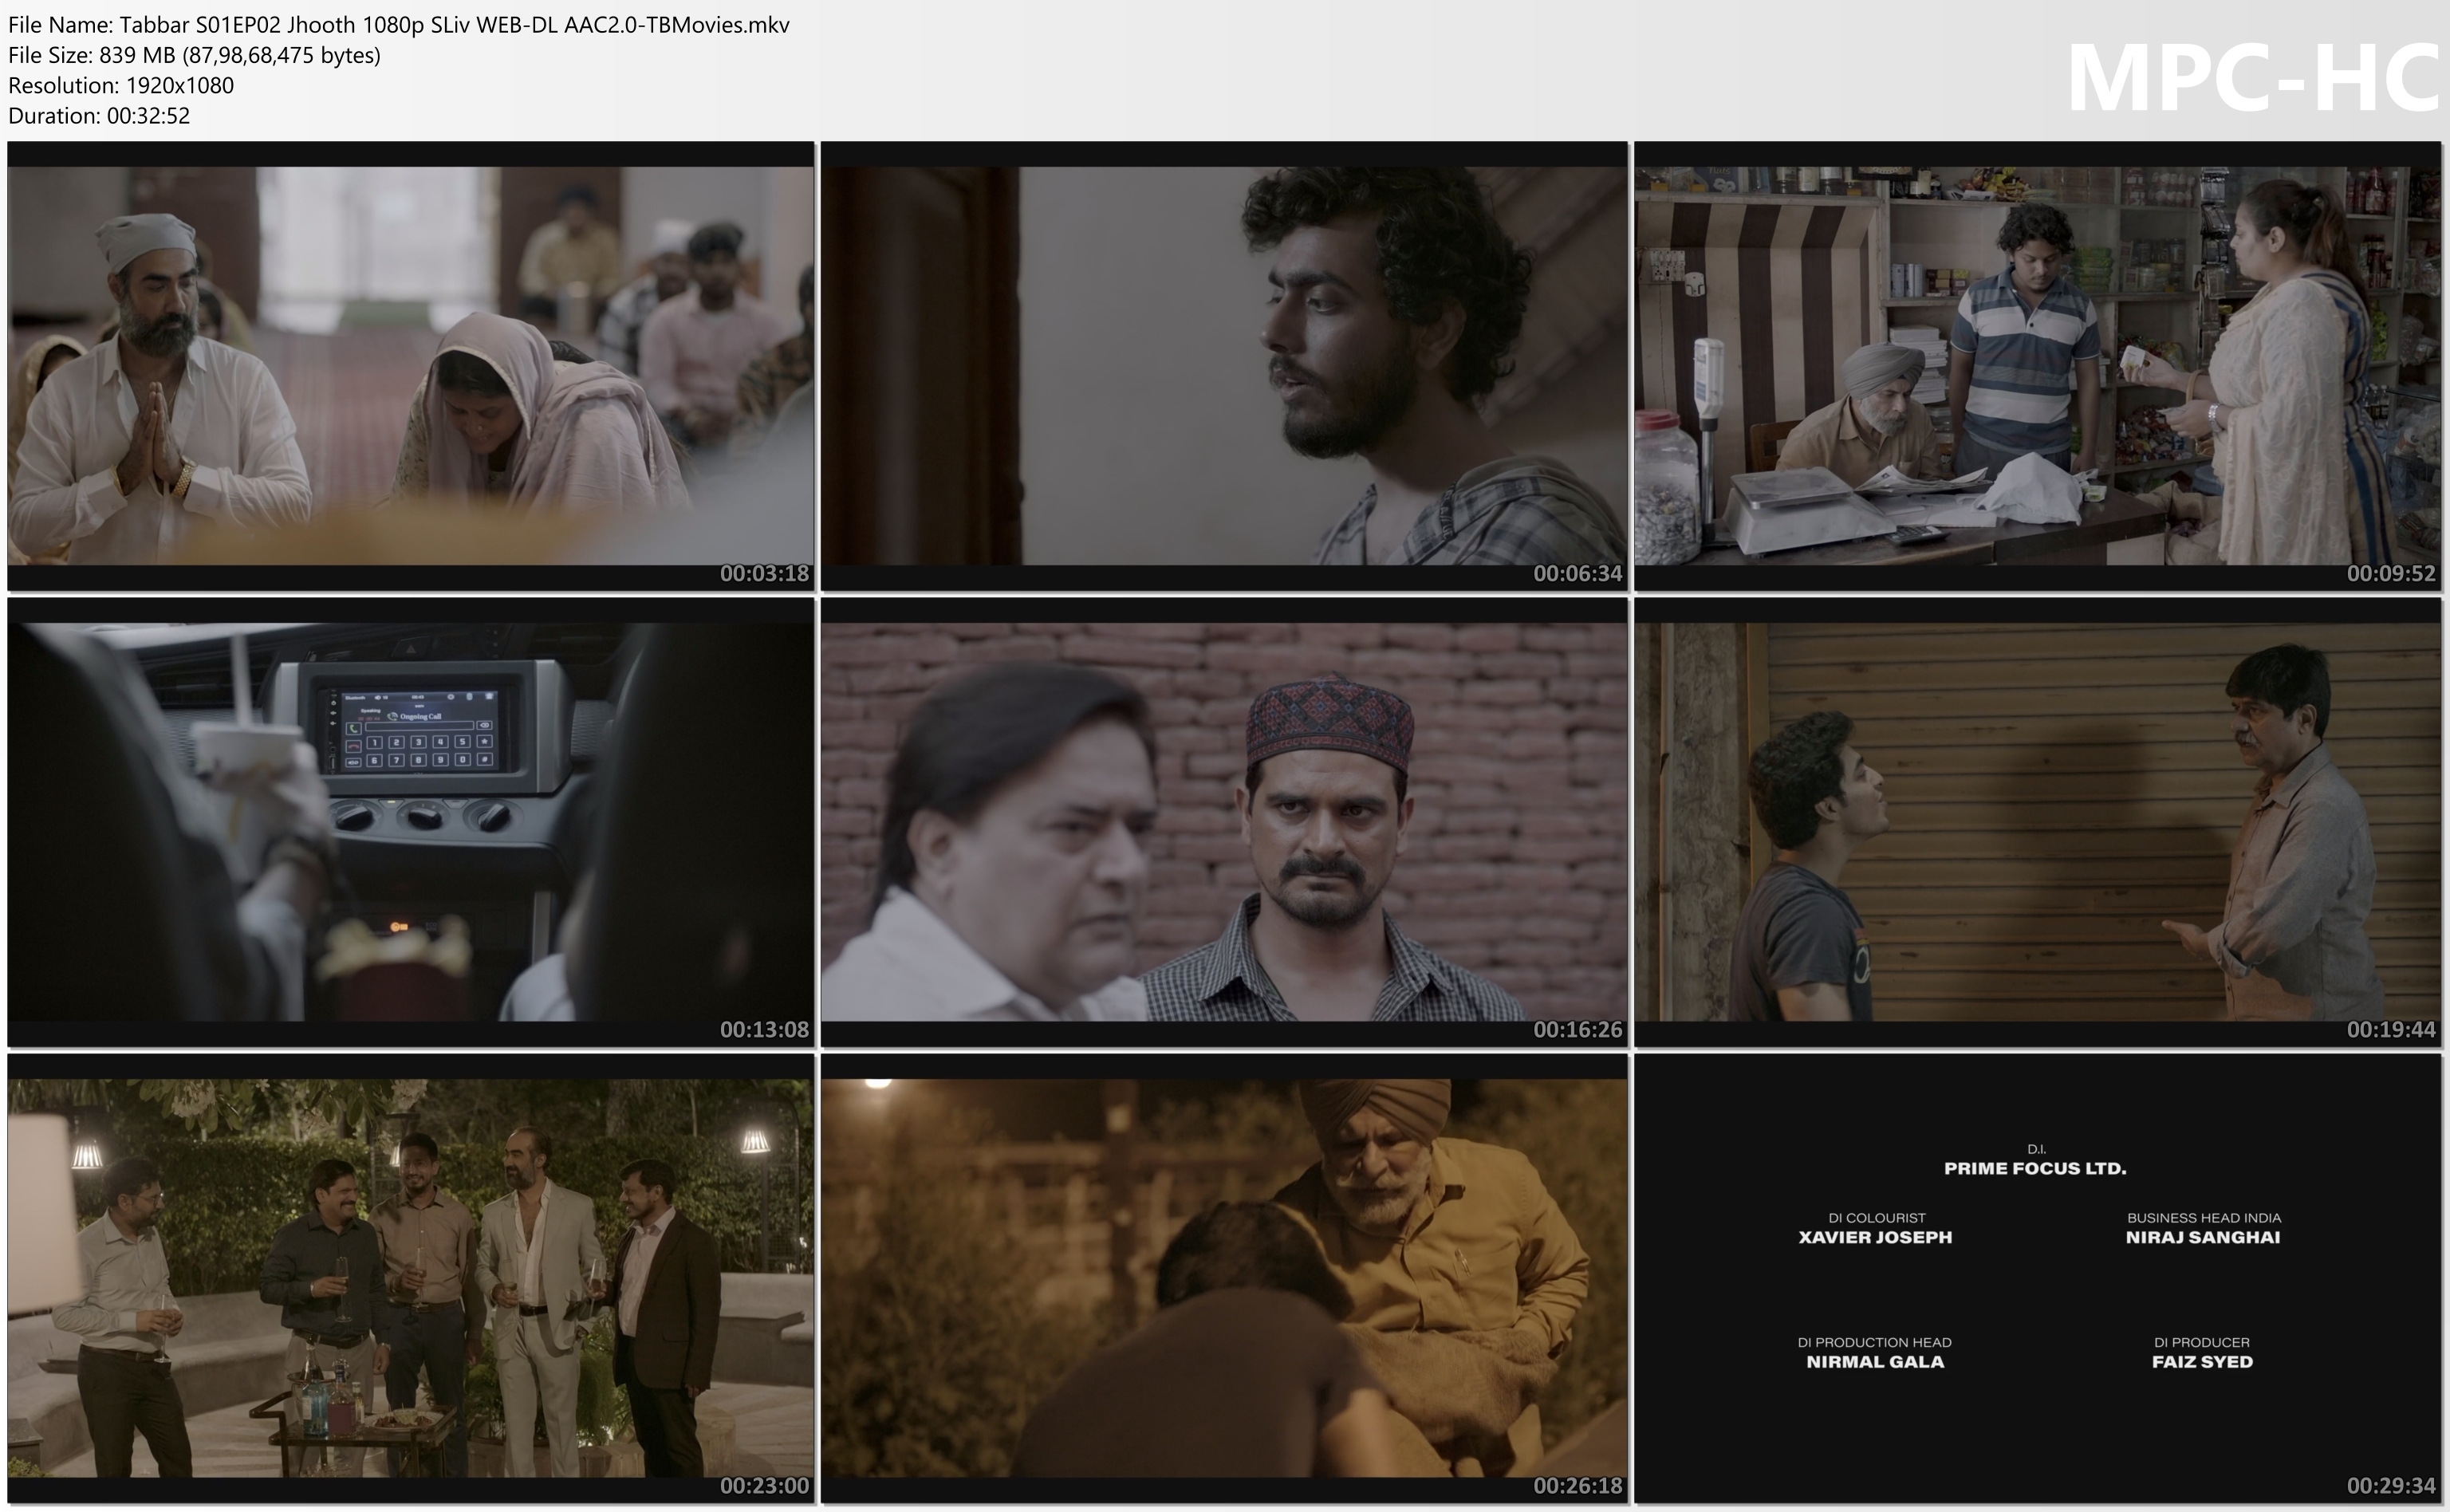This screenshot has width=2450, height=1512.
Task: Click the NIRAJ SANGHAI credit name
Action: click(2203, 1237)
